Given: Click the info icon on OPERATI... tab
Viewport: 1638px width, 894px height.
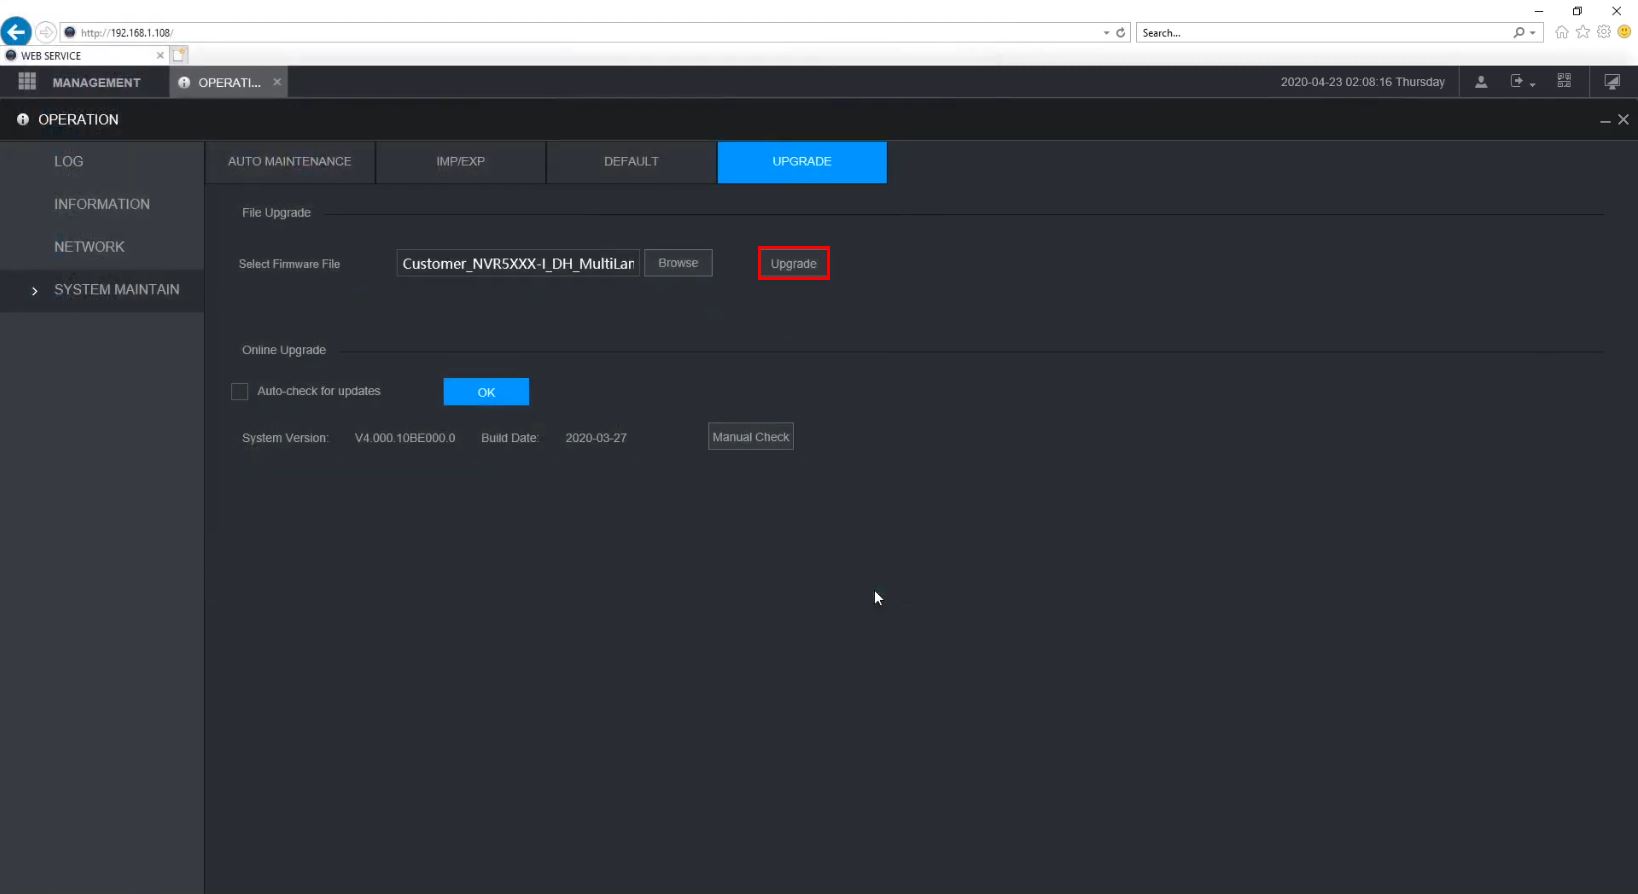Looking at the screenshot, I should [x=184, y=83].
